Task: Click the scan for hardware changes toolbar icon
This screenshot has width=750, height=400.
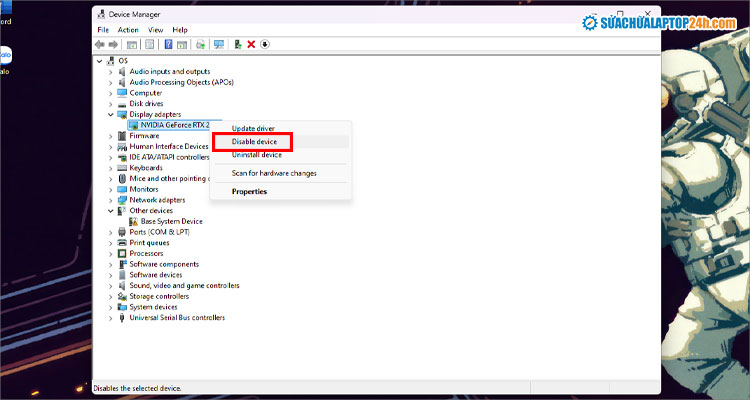Action: pos(218,44)
